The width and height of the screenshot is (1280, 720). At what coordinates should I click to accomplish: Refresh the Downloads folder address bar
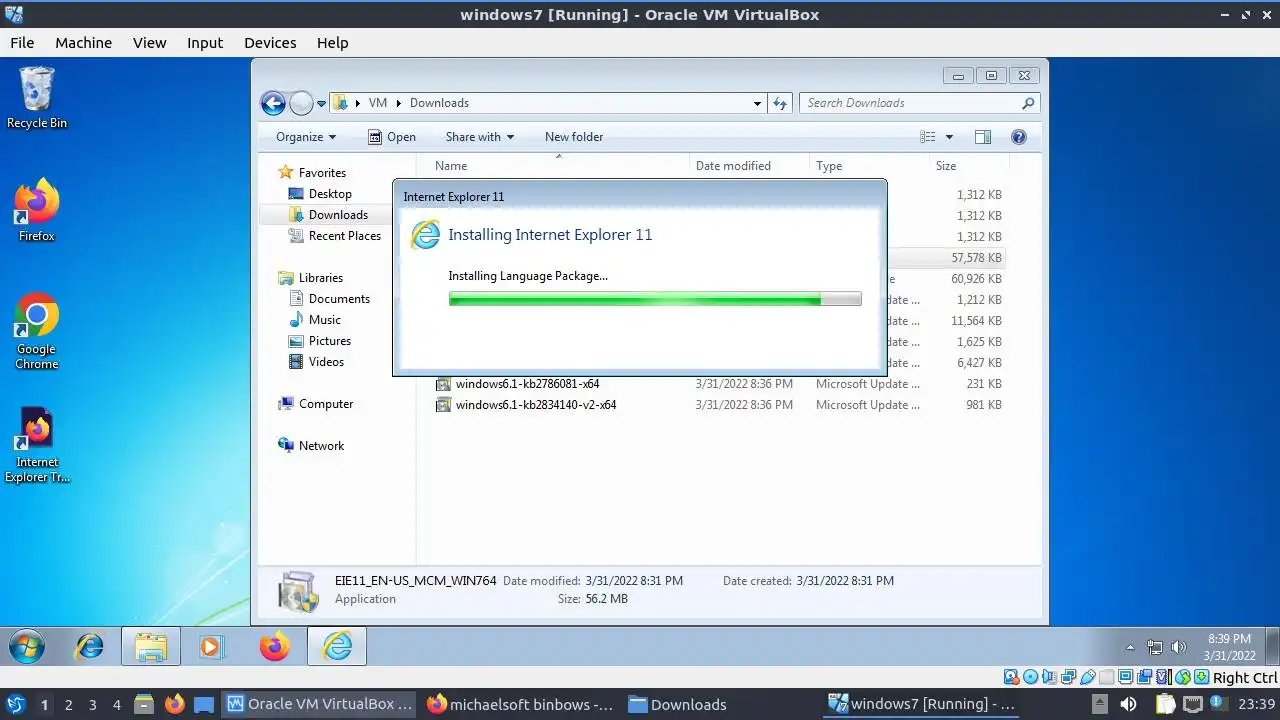coord(781,103)
